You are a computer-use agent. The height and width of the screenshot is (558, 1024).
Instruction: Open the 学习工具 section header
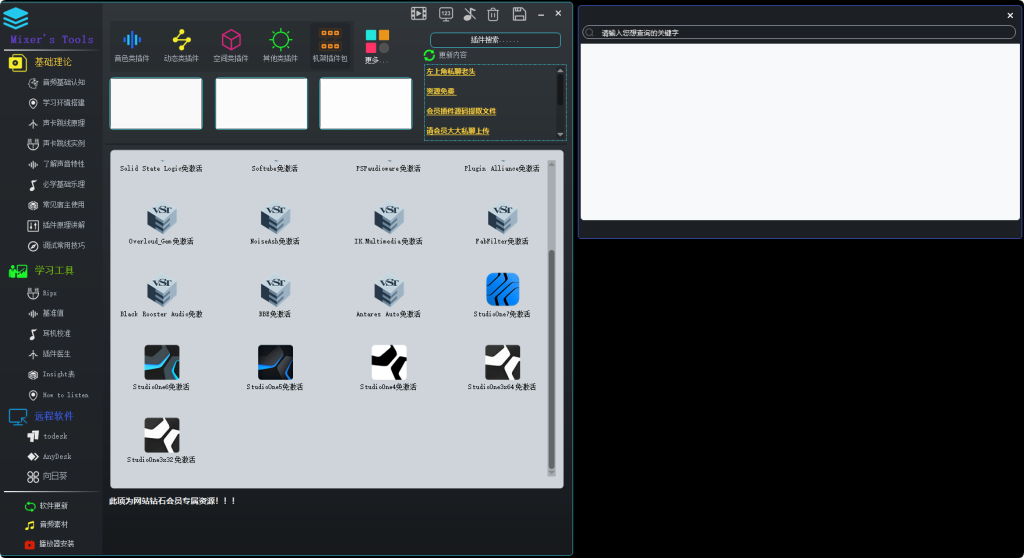[42, 271]
